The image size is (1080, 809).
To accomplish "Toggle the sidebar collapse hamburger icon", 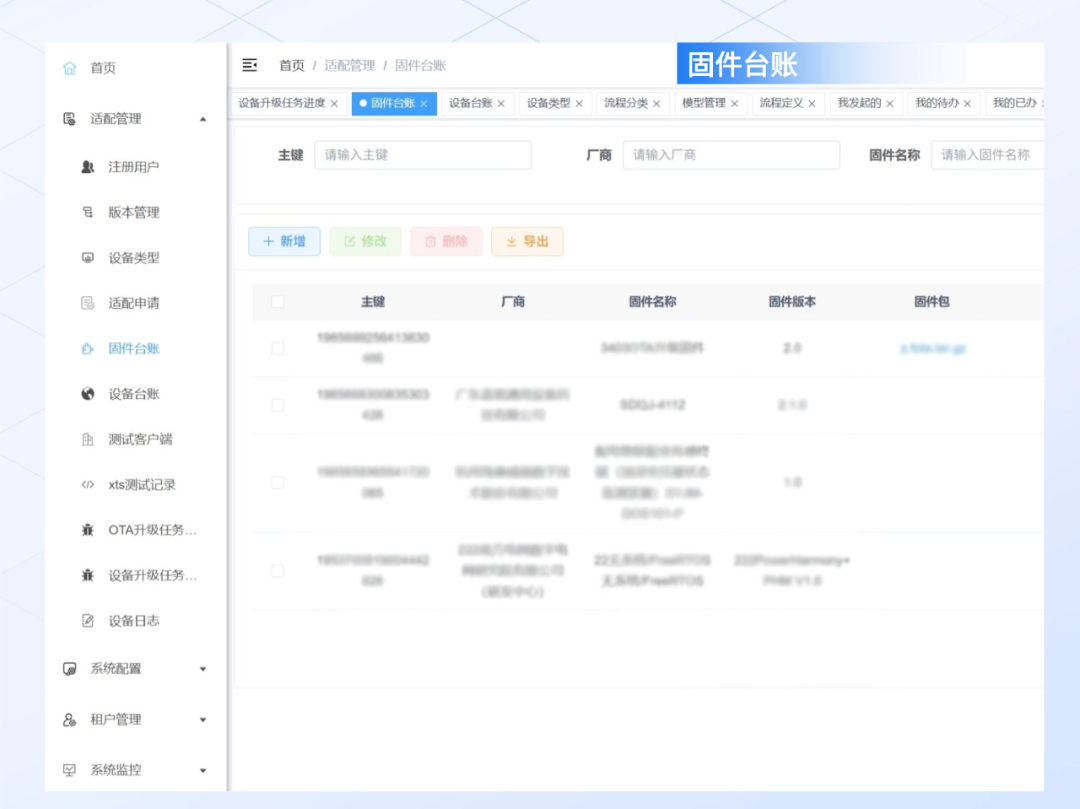I will (250, 65).
